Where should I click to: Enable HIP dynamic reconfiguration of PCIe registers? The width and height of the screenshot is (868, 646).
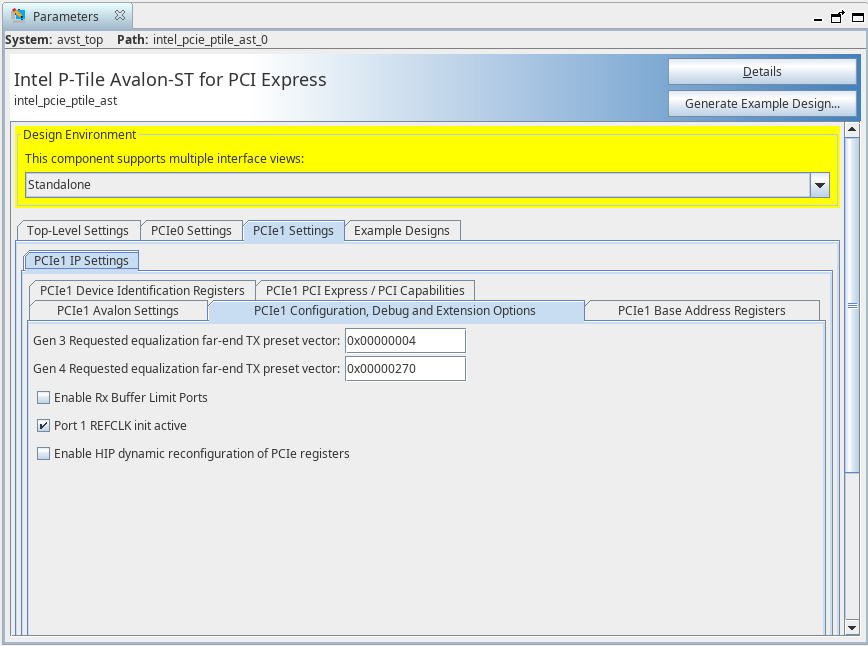43,454
